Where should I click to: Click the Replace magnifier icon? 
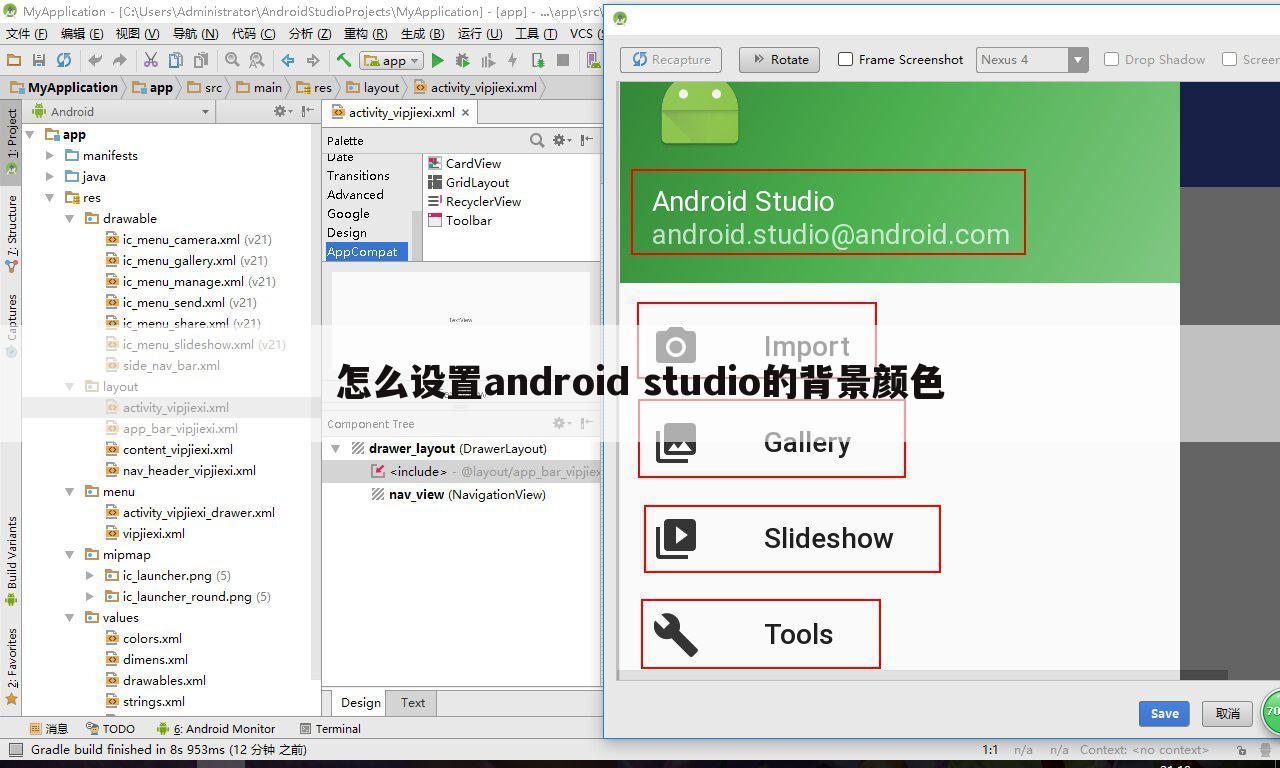click(257, 60)
